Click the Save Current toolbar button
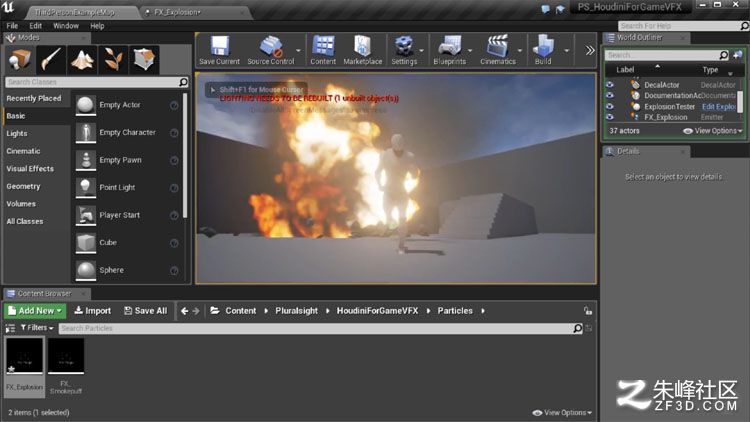Viewport: 750px width, 422px height. click(220, 50)
